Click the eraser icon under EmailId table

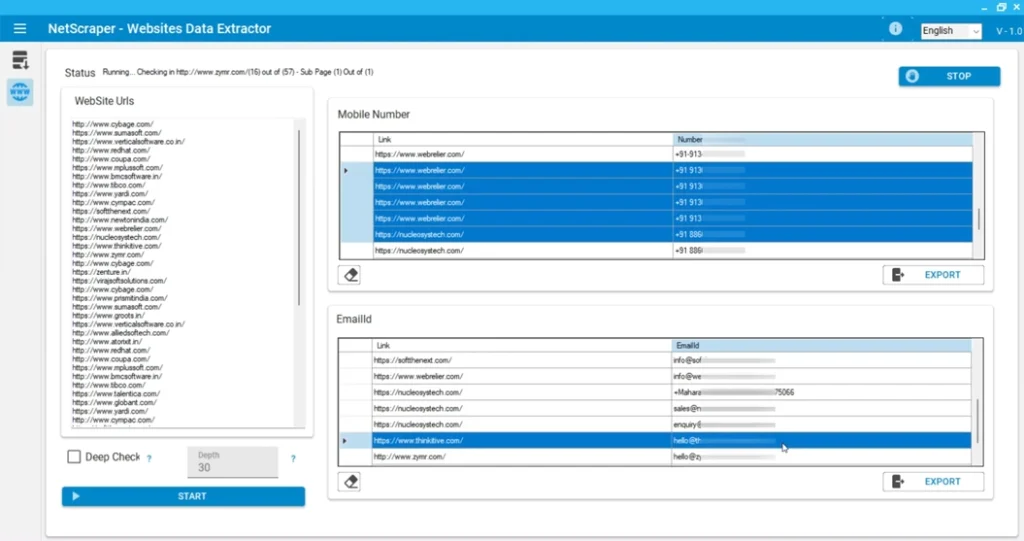(350, 482)
